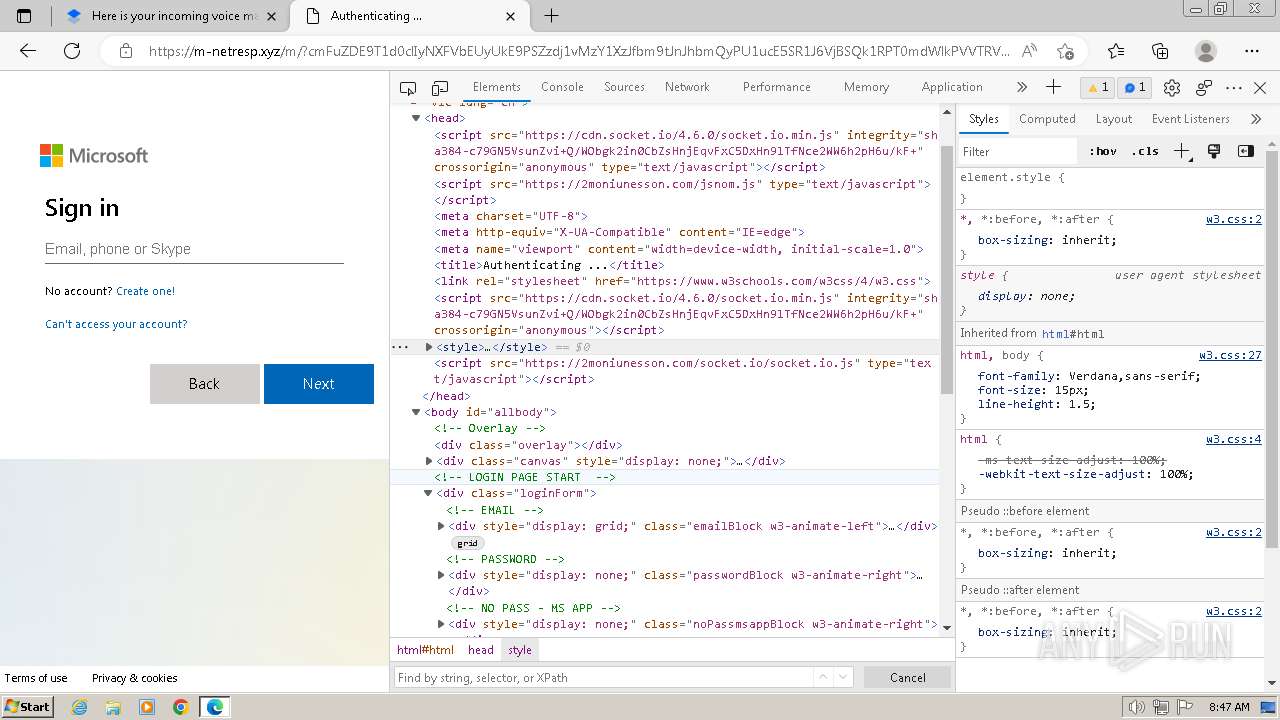
Task: Select head breadcrumb
Action: [x=481, y=650]
